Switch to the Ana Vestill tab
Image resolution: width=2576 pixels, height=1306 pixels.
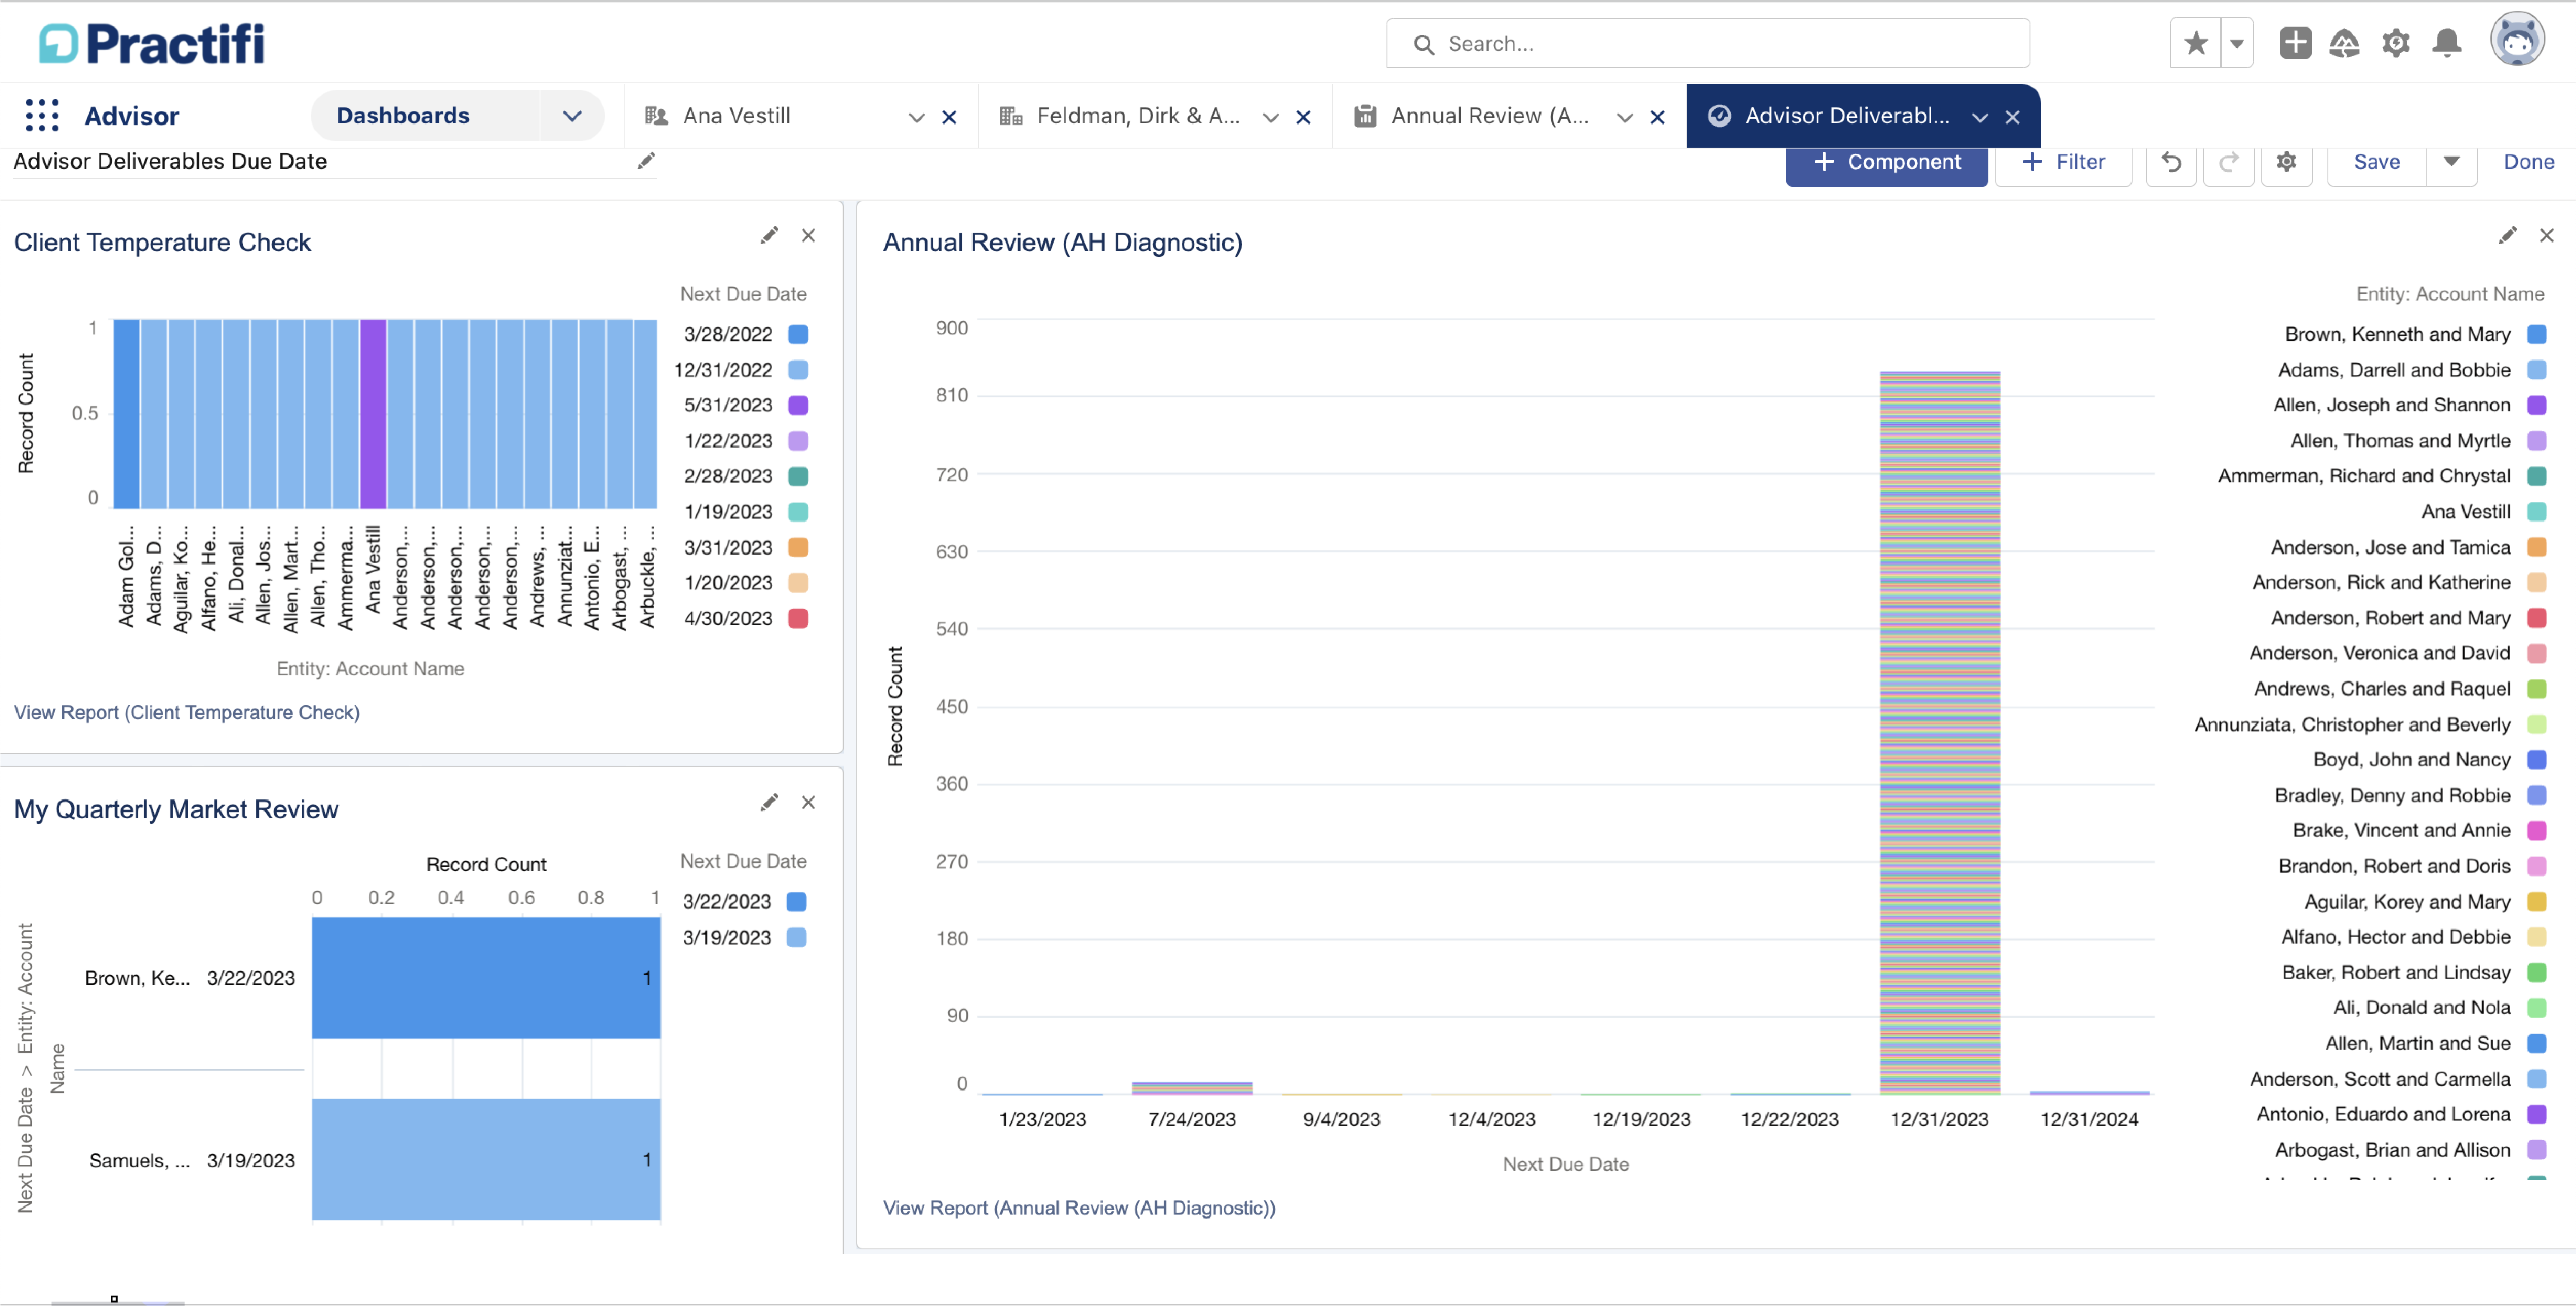point(737,116)
